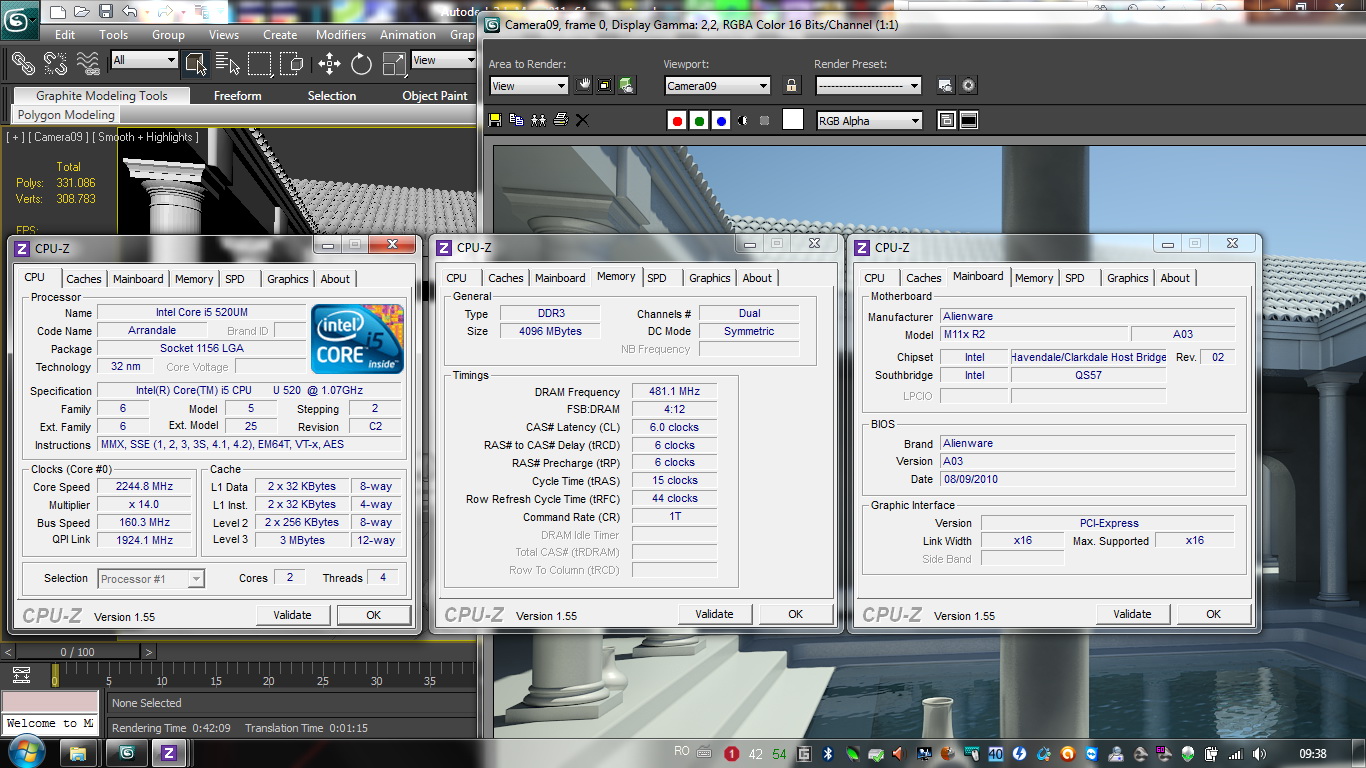1366x768 pixels.
Task: Open Graphics tab in Mainboard CPU-Z window
Action: pyautogui.click(x=1128, y=278)
